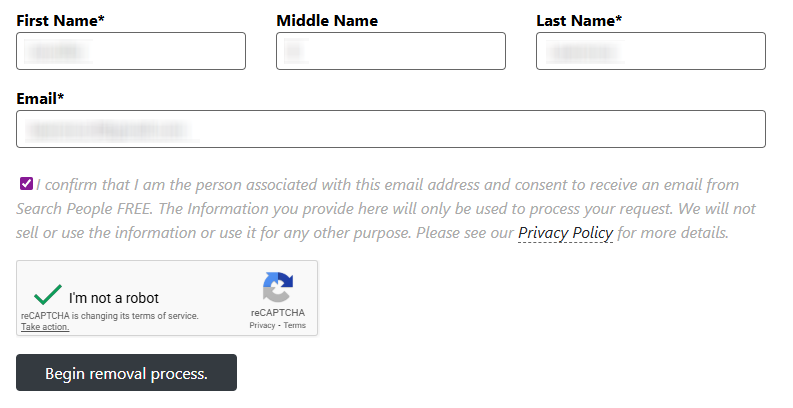Click the Middle Name label

(x=327, y=20)
